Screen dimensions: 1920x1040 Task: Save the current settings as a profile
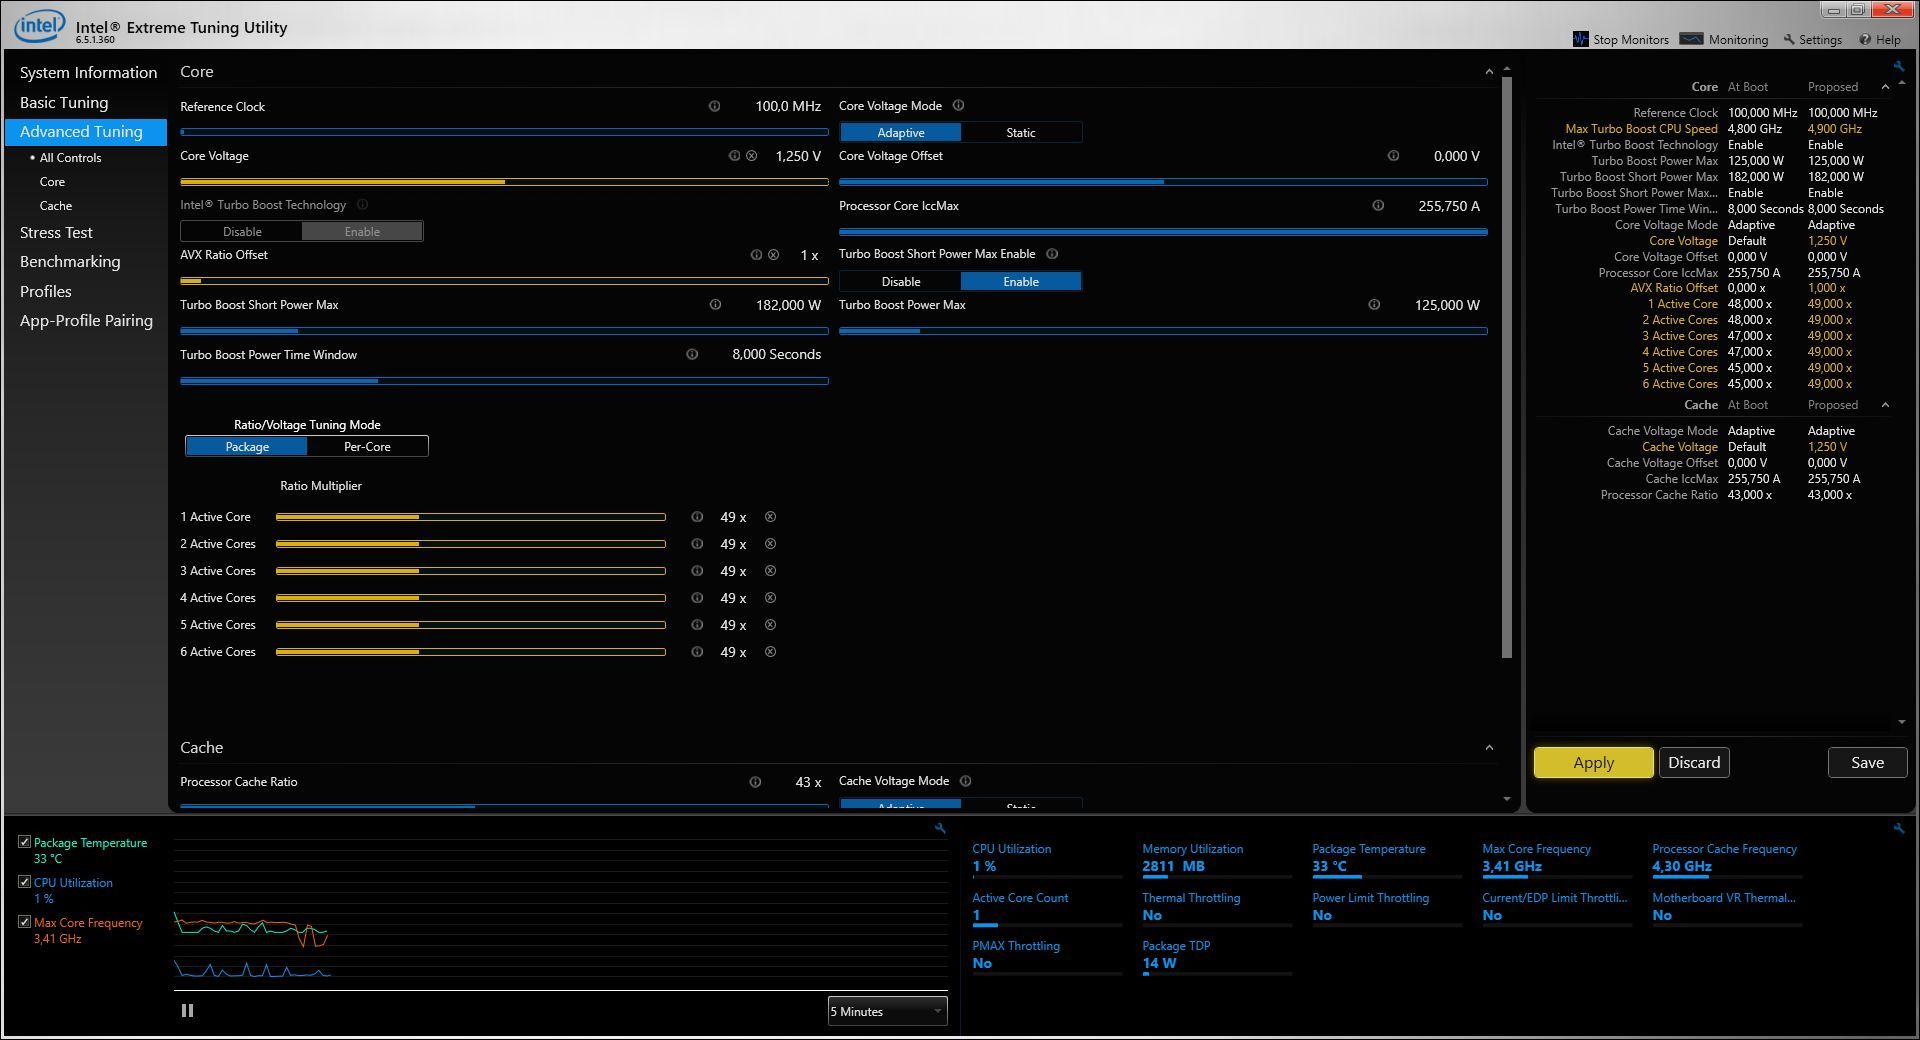(1867, 762)
